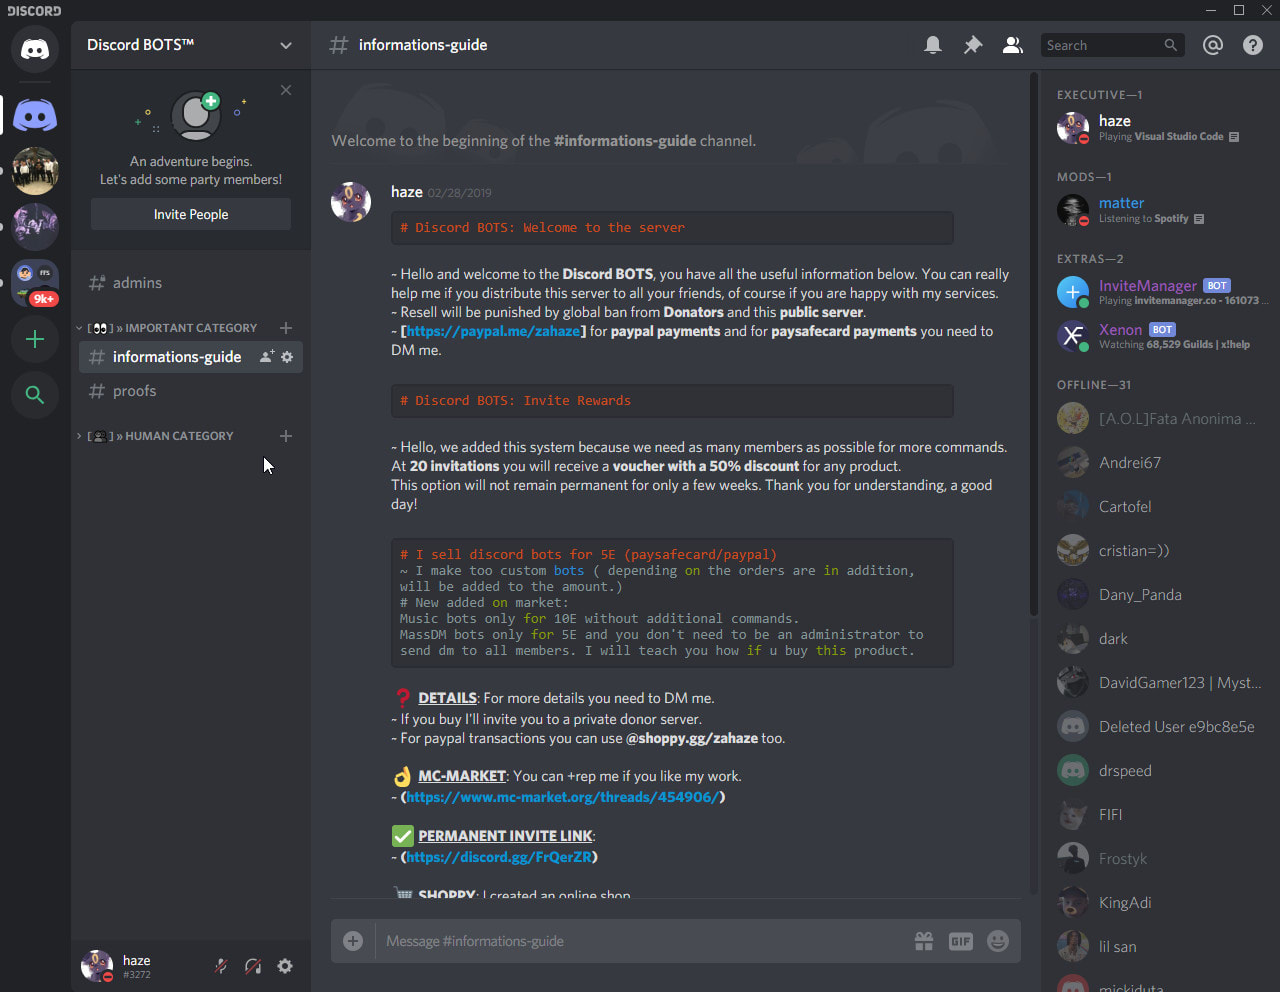
Task: Select Xenon bot in member list
Action: click(x=1160, y=336)
